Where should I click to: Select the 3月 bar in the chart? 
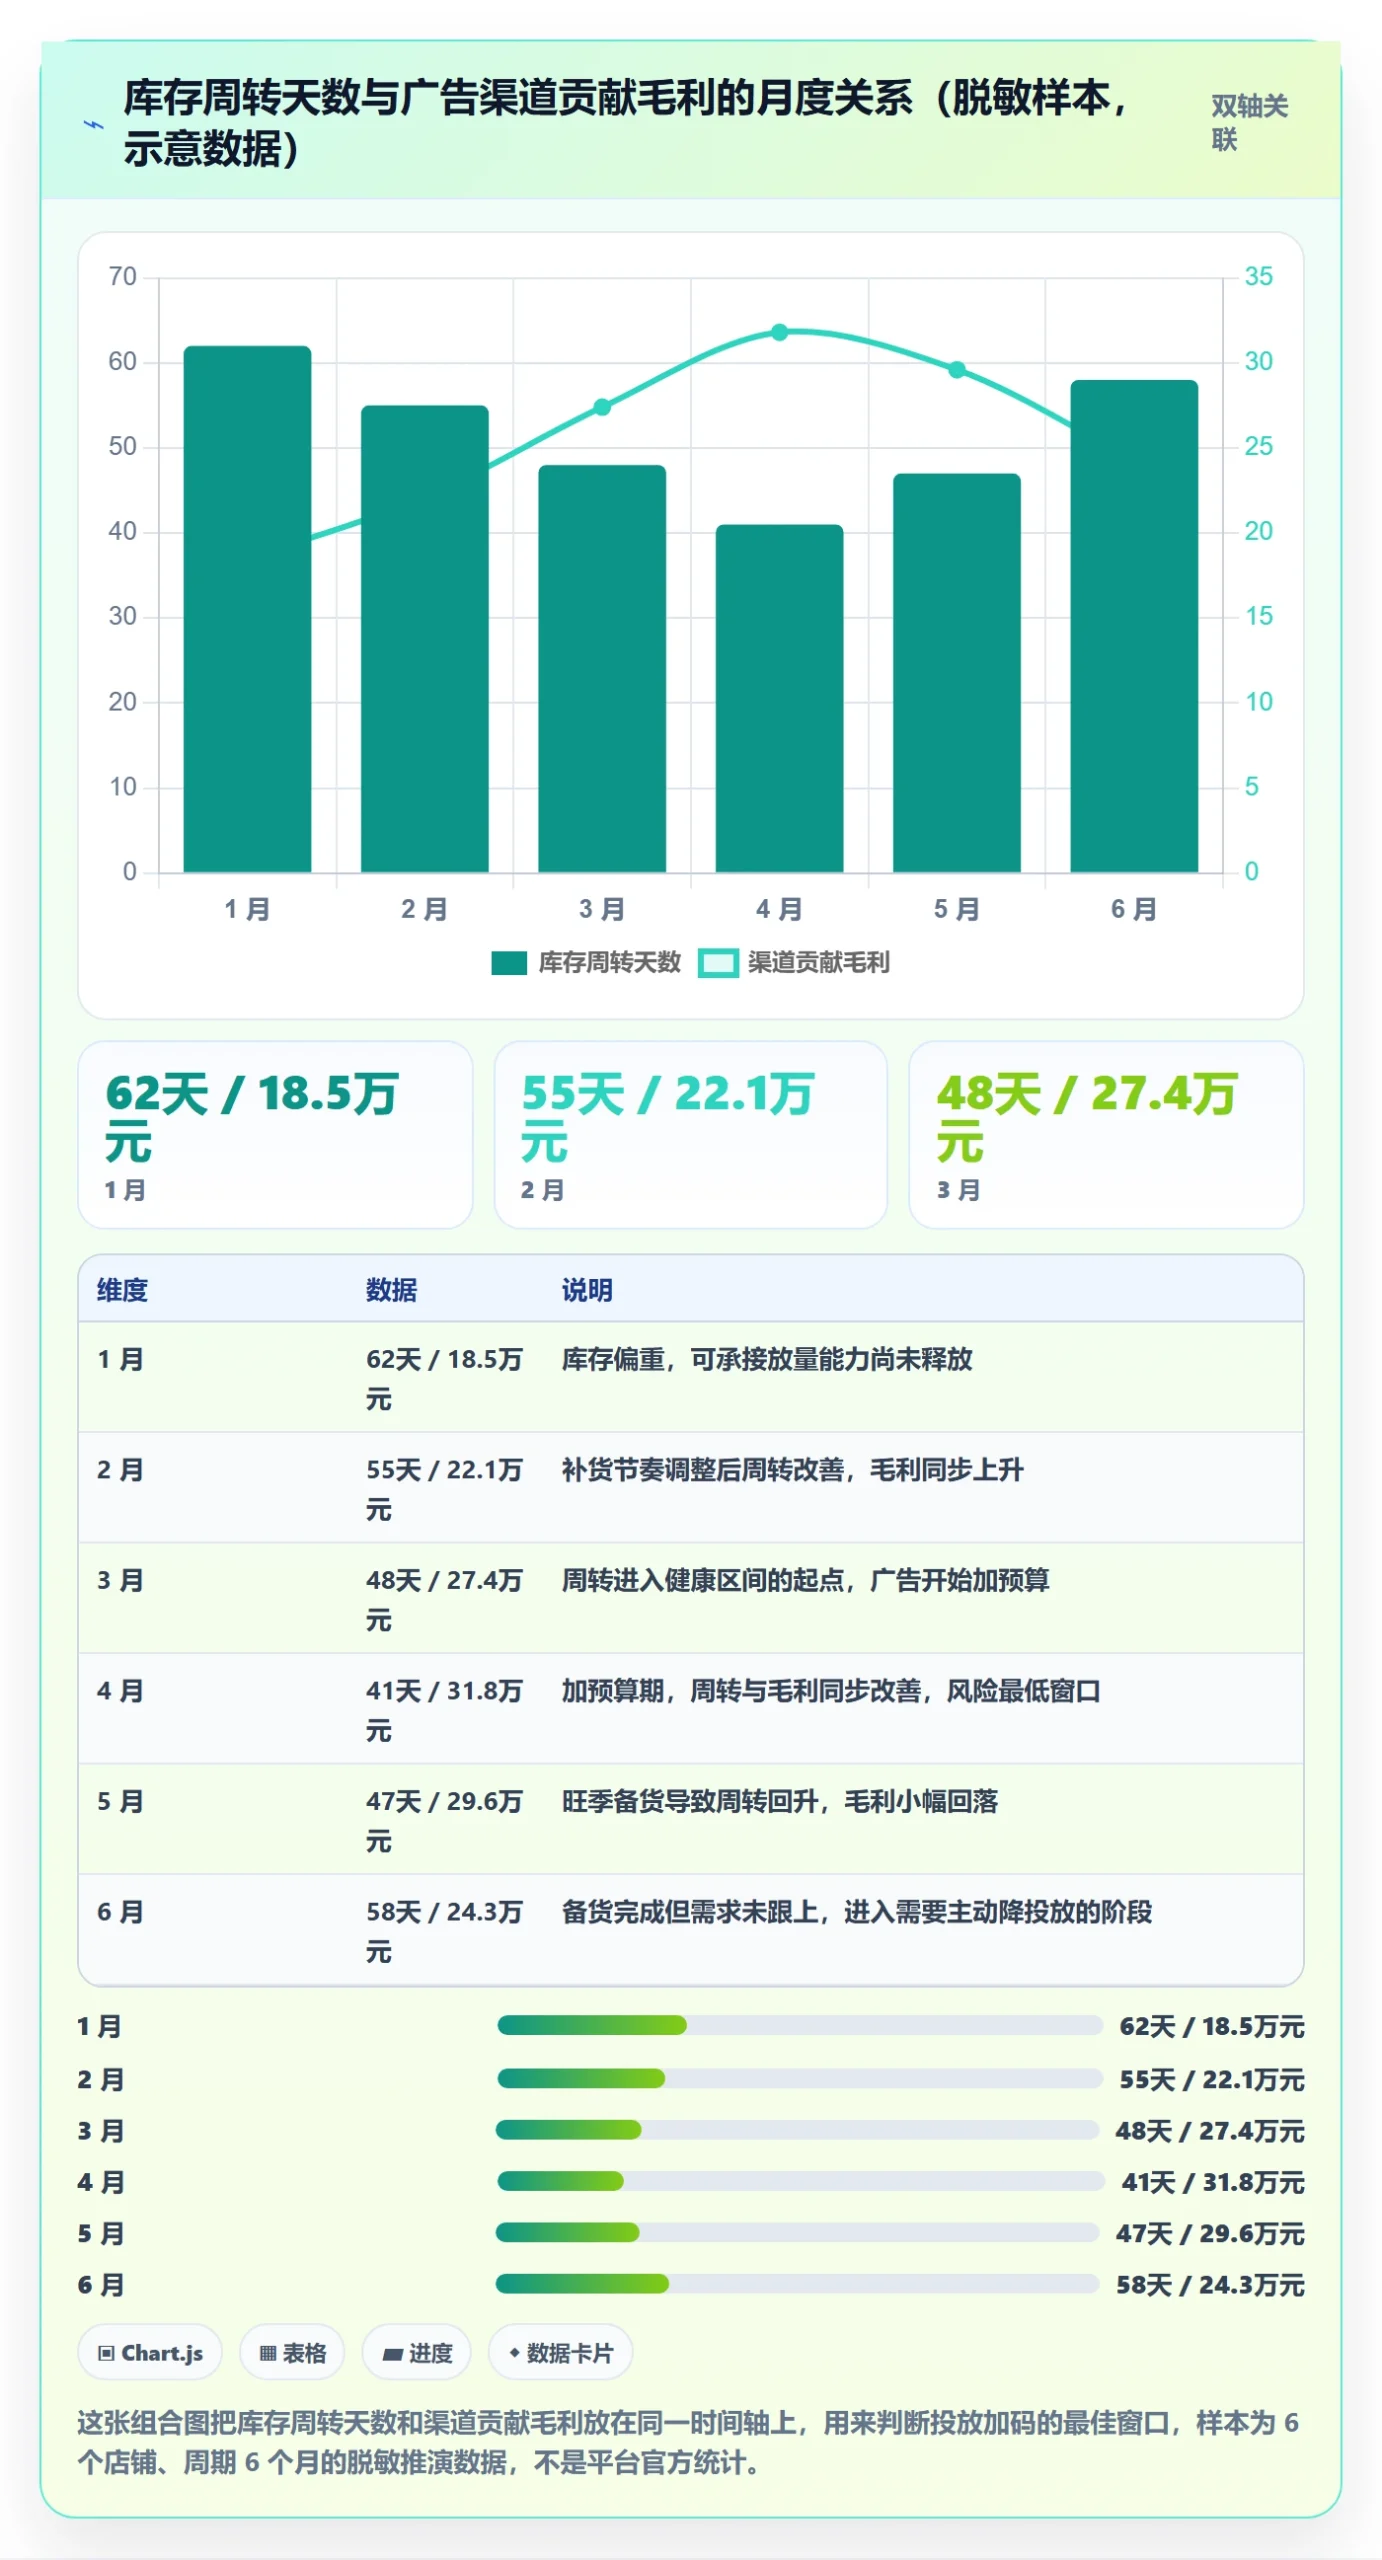pos(602,669)
